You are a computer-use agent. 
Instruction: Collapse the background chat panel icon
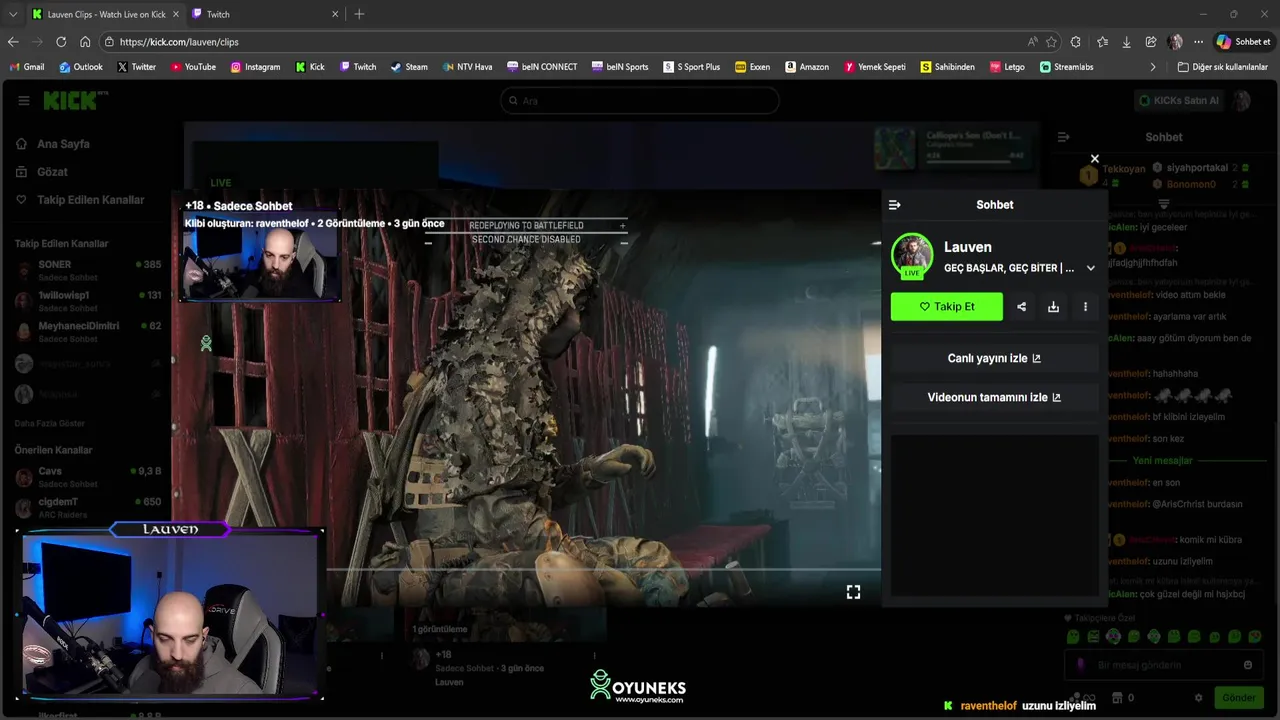pyautogui.click(x=1063, y=137)
